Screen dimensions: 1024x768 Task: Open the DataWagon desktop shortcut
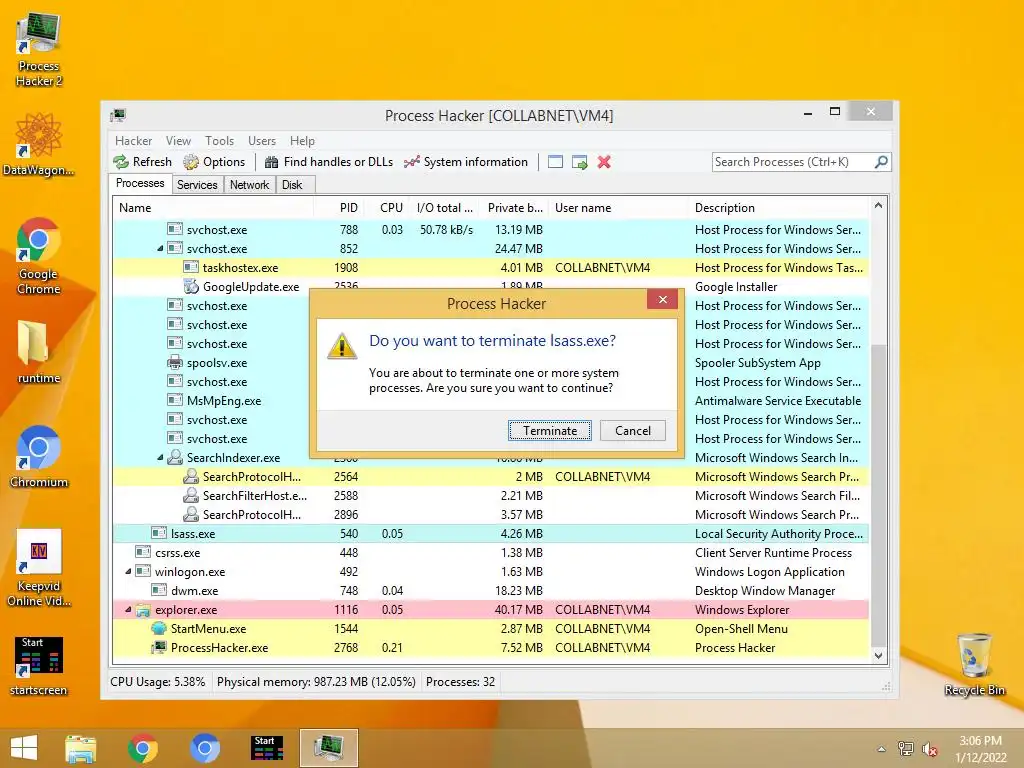[39, 144]
